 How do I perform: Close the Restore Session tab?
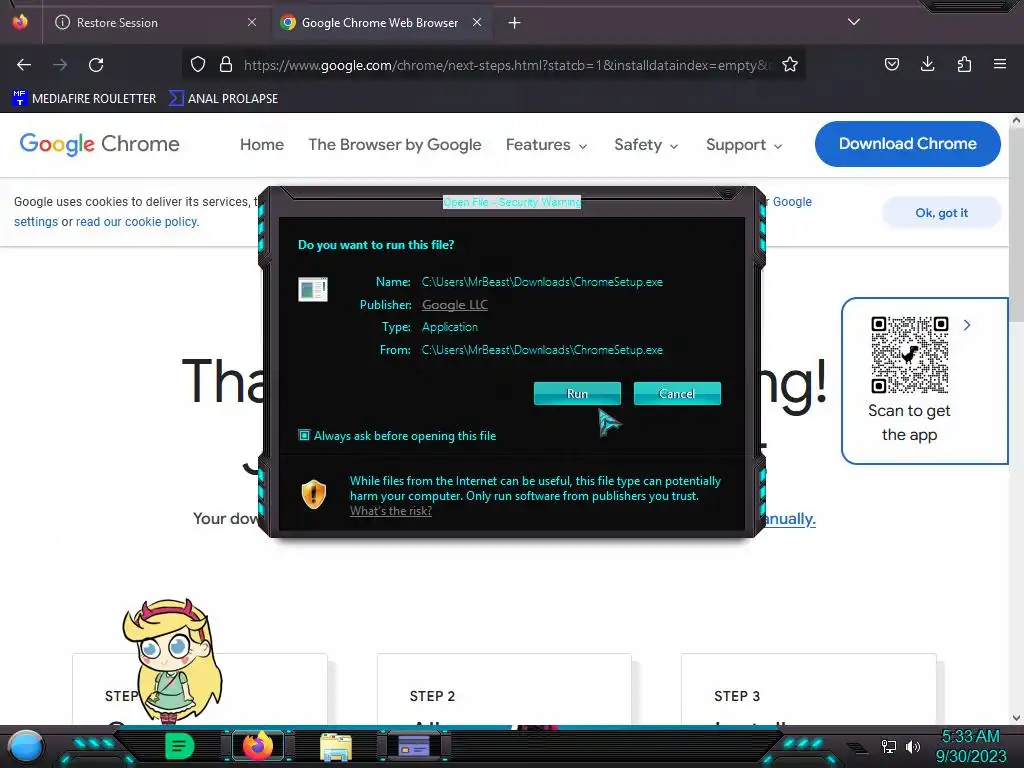coord(252,22)
